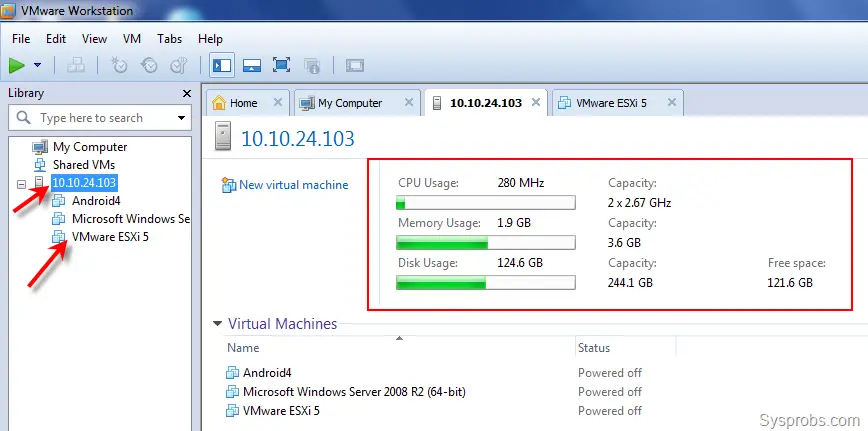Click the 2 x 2.67 GHz capacity value
Viewport: 868px width, 431px height.
(x=639, y=203)
